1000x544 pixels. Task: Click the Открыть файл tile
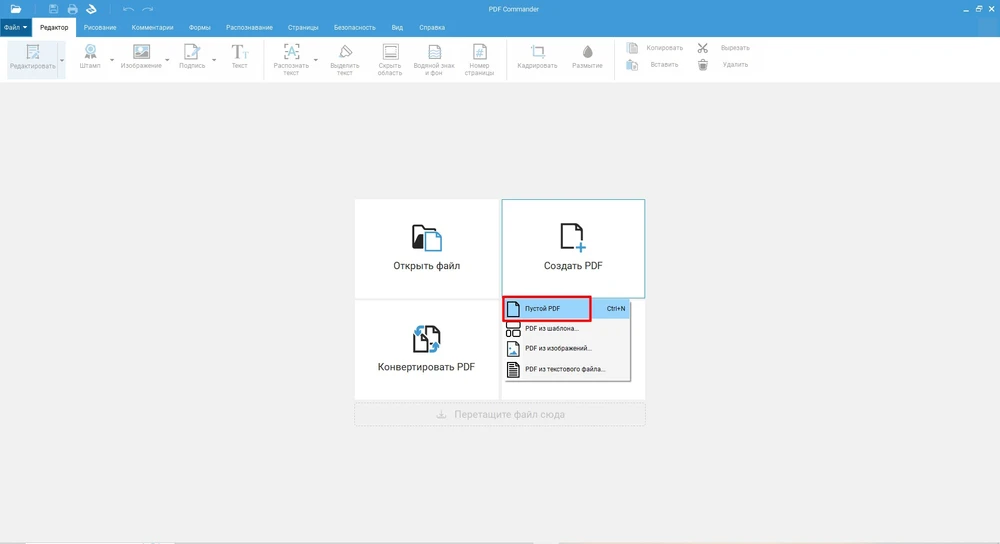pyautogui.click(x=427, y=248)
